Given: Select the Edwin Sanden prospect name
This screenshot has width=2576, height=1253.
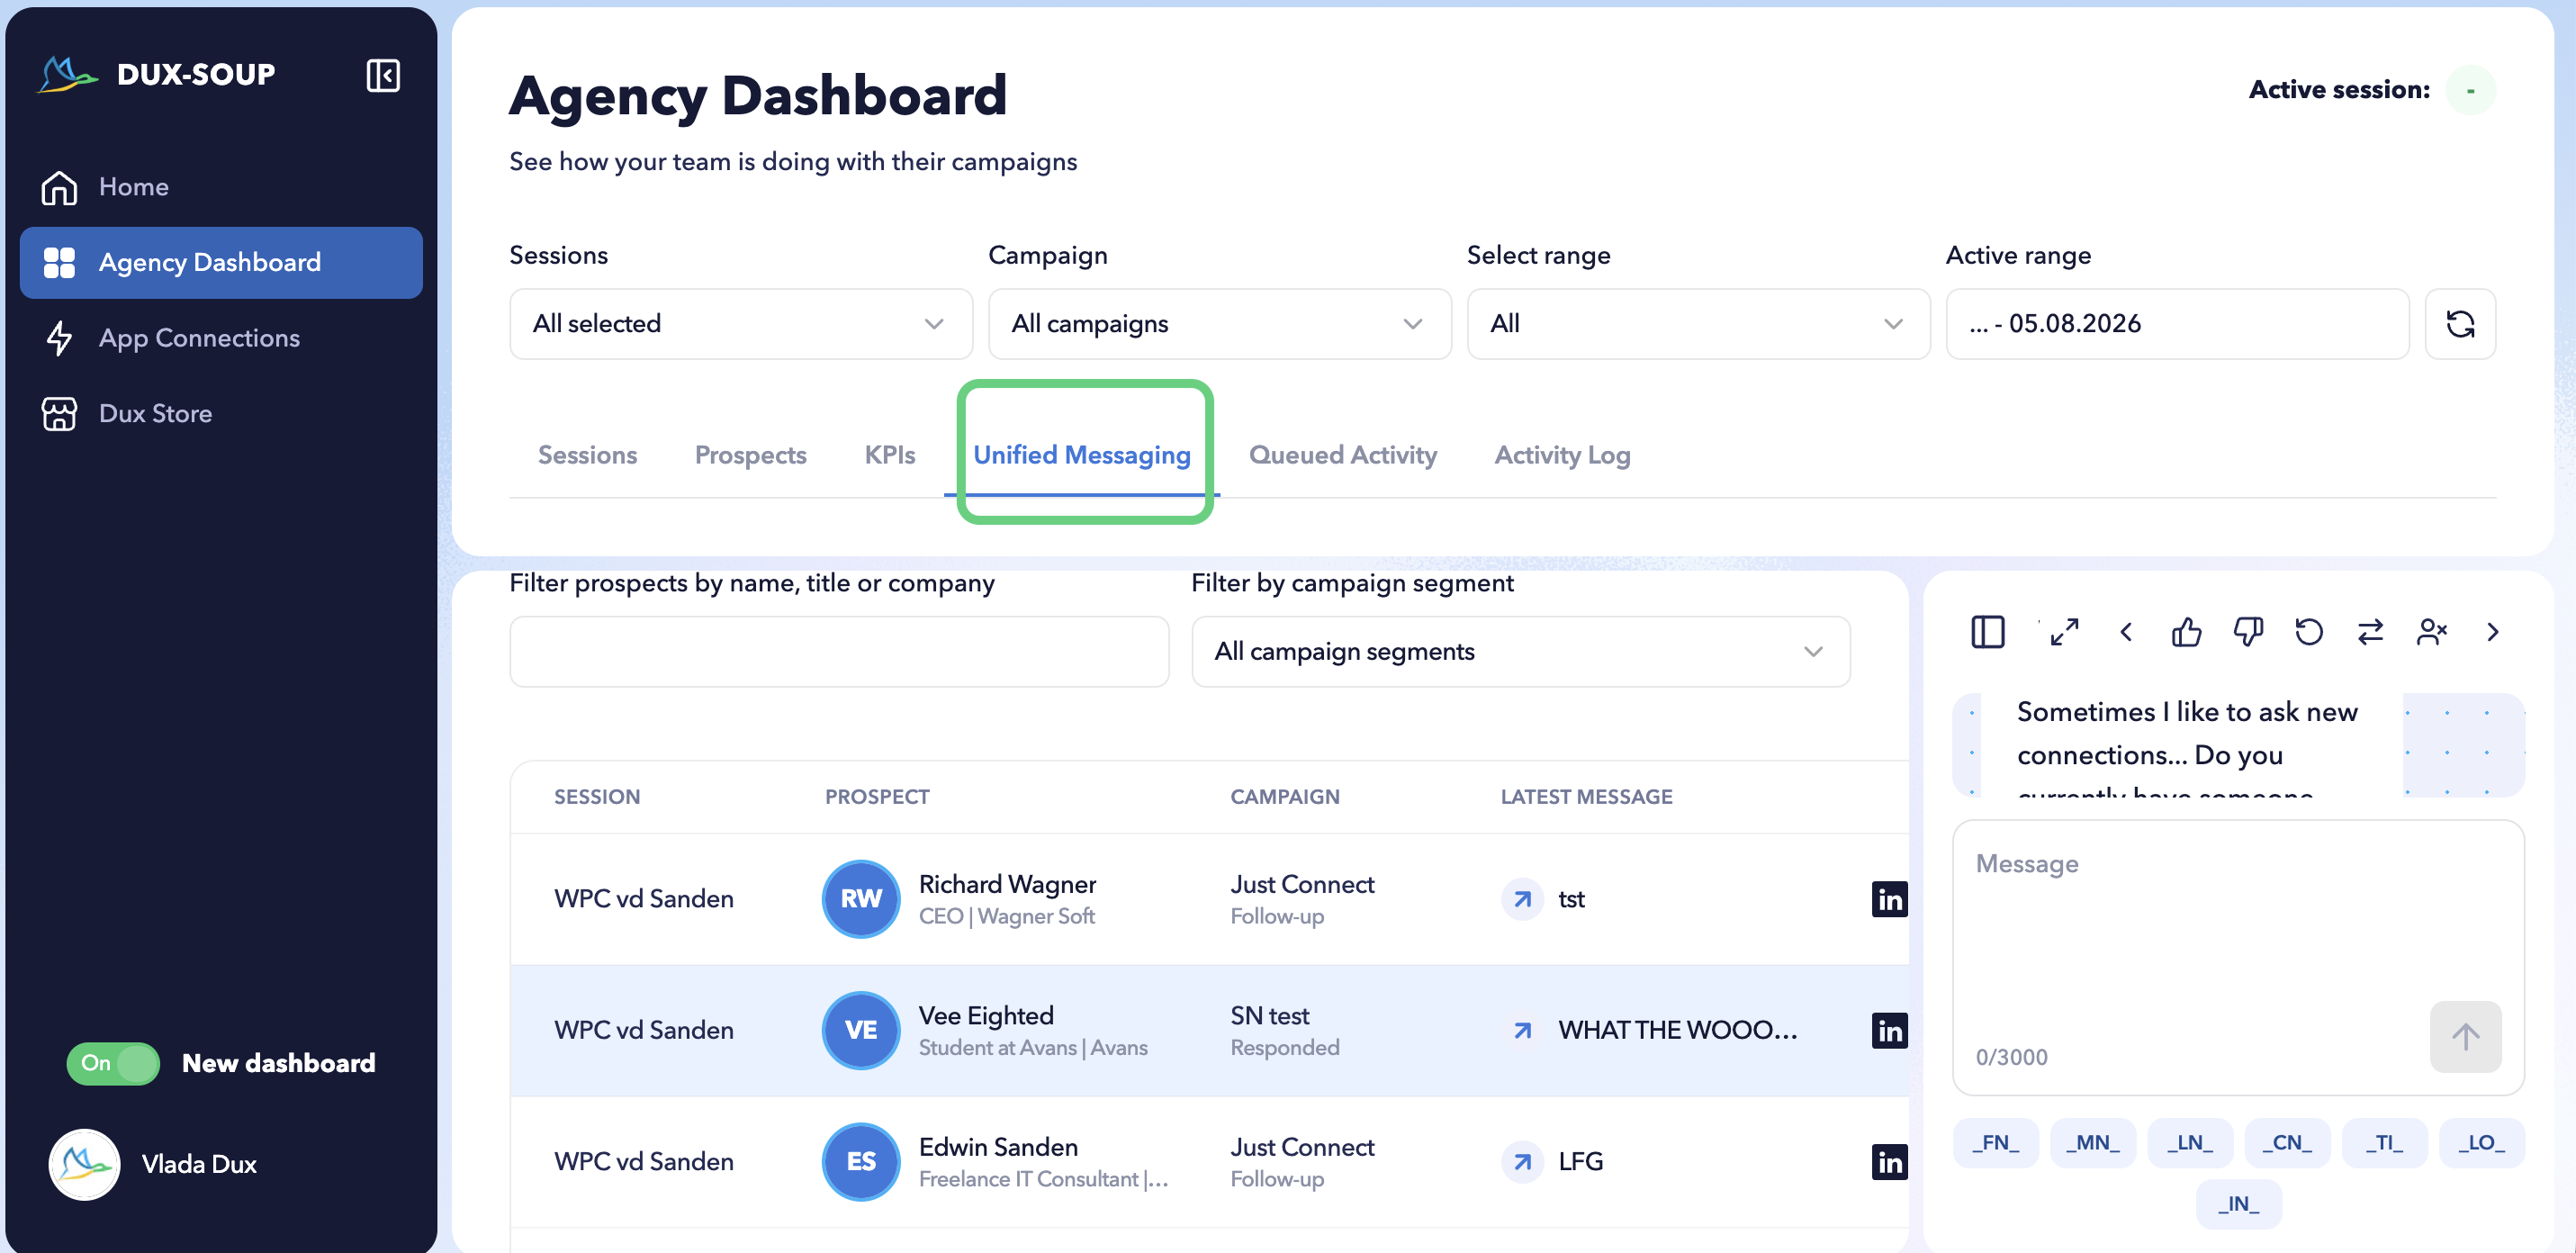Looking at the screenshot, I should pos(998,1146).
